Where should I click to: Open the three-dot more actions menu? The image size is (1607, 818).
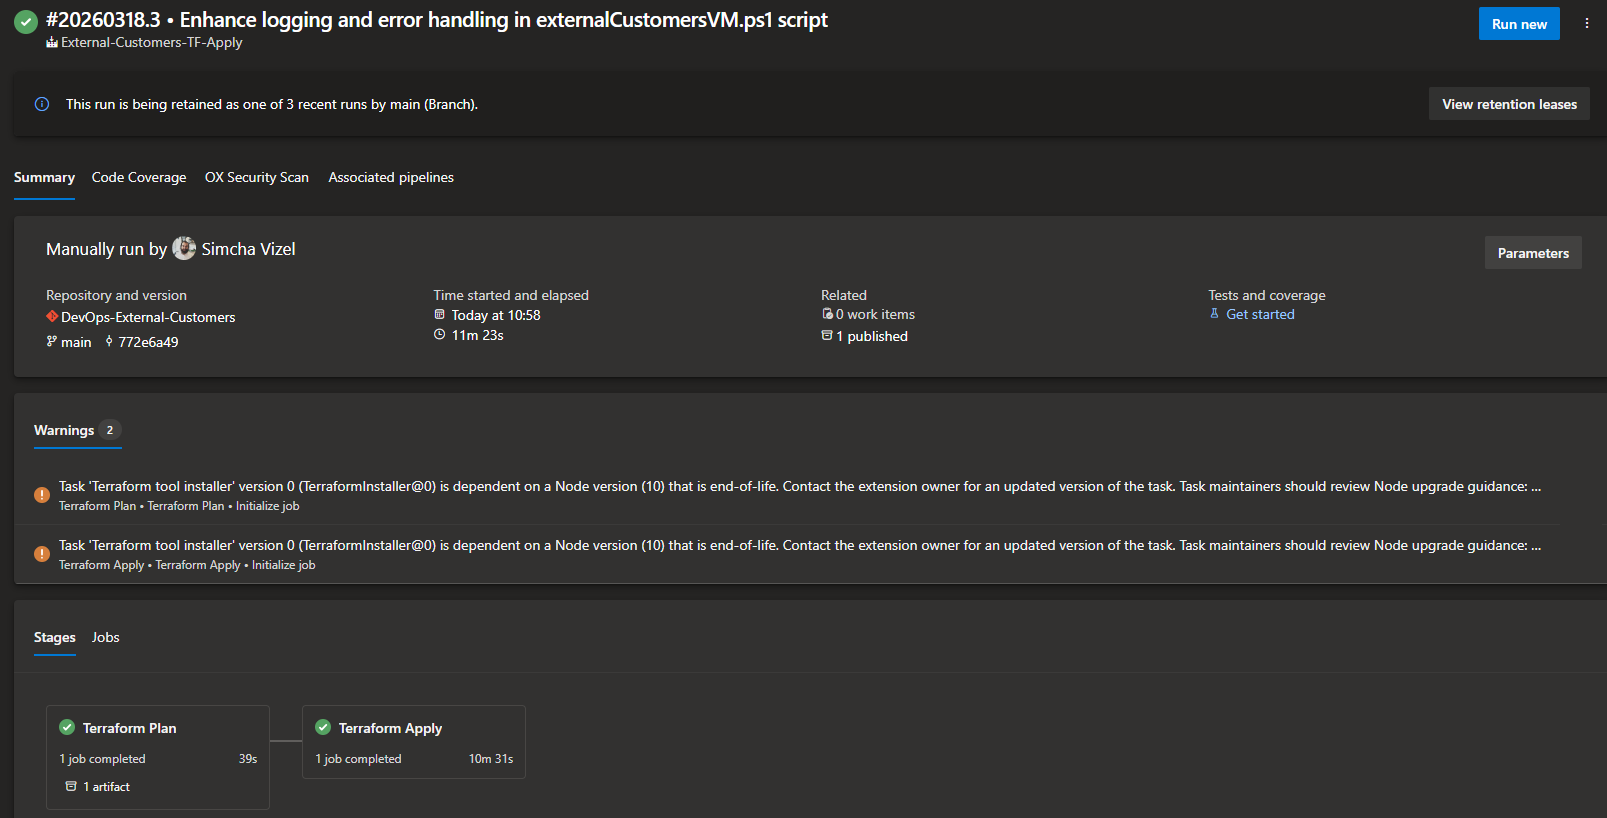coord(1586,23)
